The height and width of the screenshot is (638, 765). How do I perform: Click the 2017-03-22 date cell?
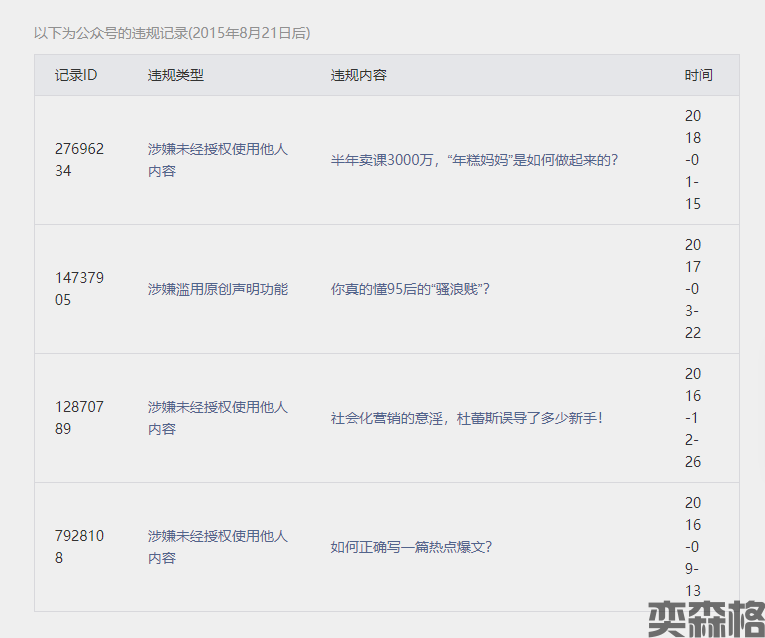[x=693, y=289]
